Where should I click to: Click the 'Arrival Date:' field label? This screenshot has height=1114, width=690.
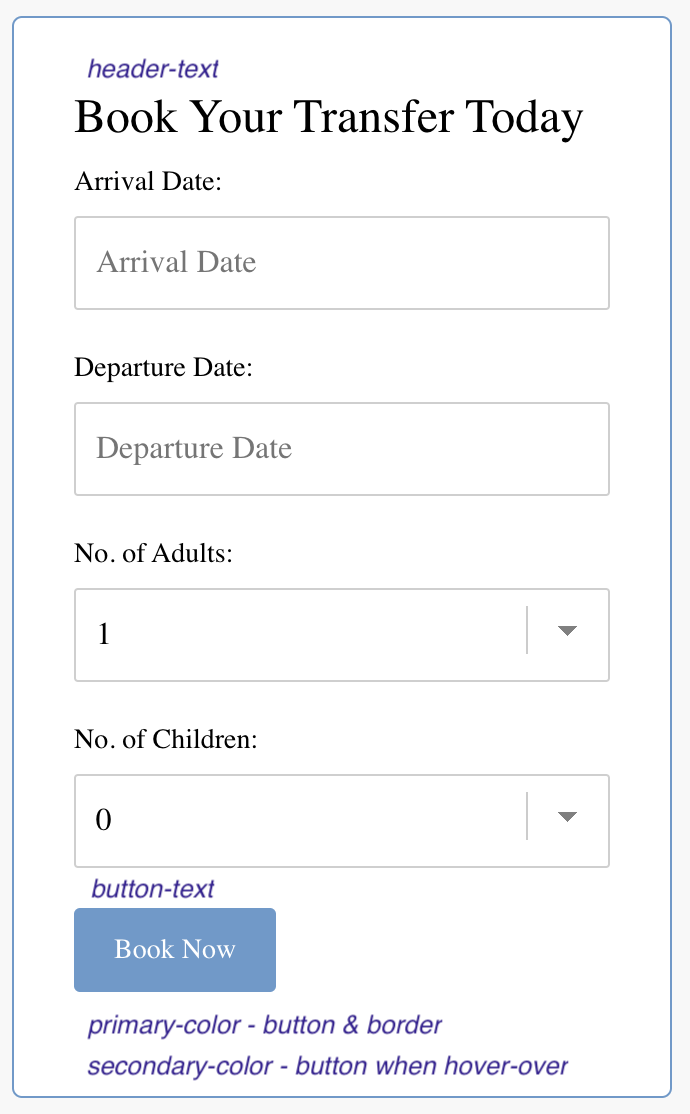[148, 181]
